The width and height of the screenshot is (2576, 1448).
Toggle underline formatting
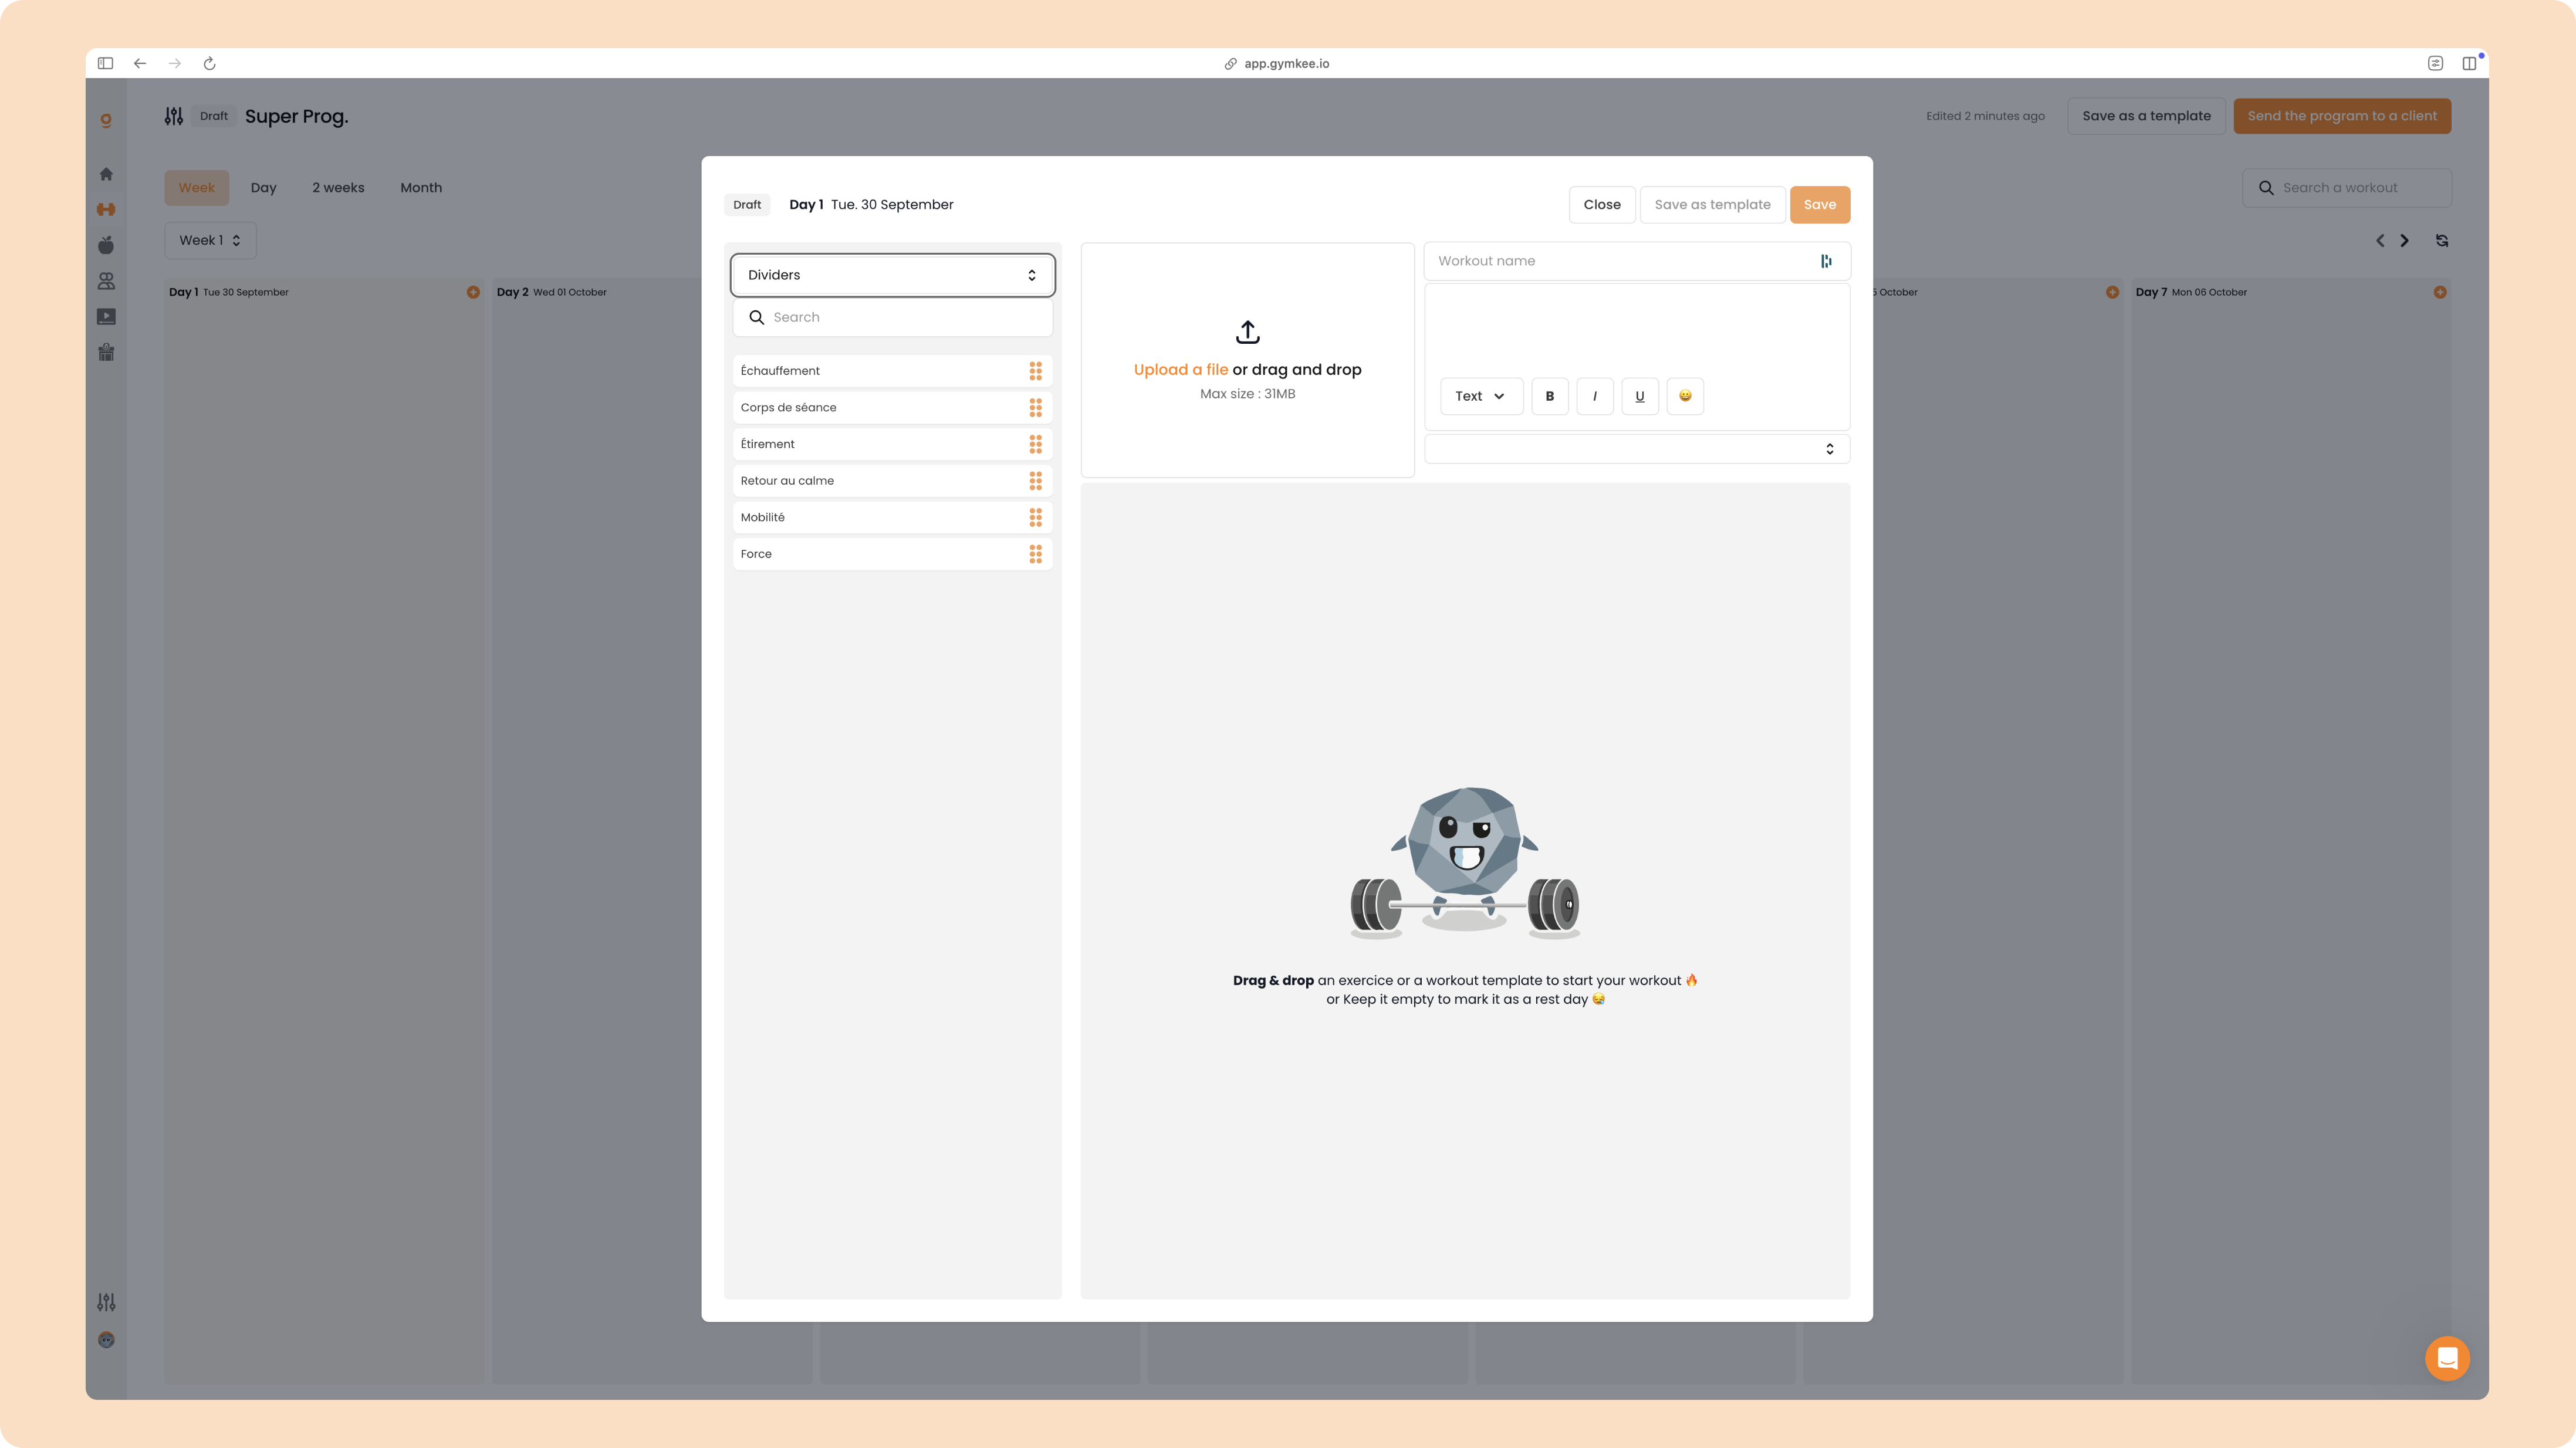[x=1640, y=396]
